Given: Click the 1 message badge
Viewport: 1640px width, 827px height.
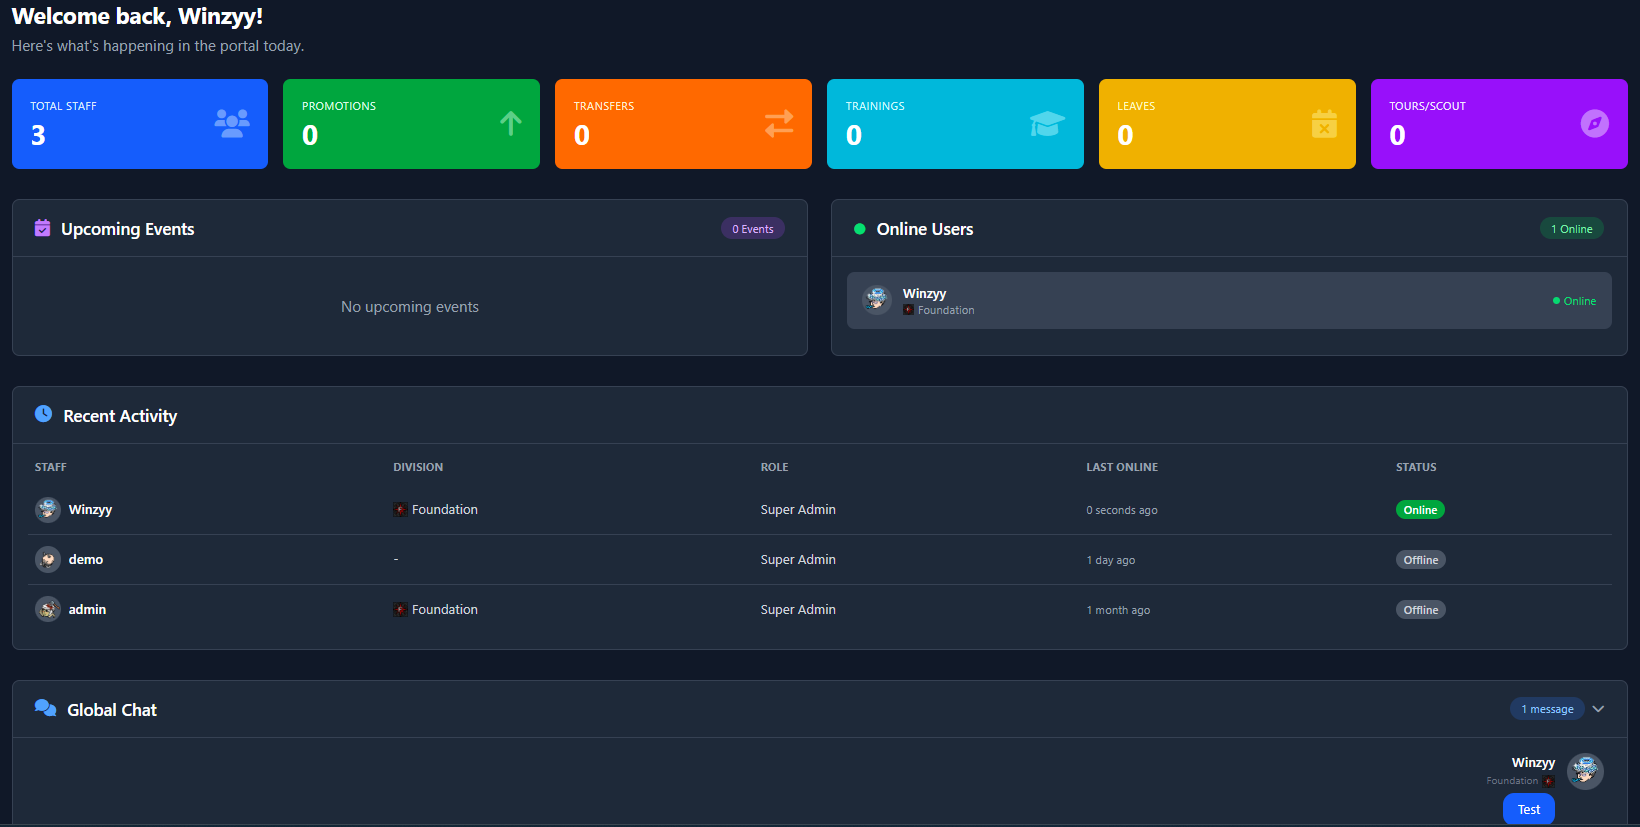Looking at the screenshot, I should [x=1547, y=709].
